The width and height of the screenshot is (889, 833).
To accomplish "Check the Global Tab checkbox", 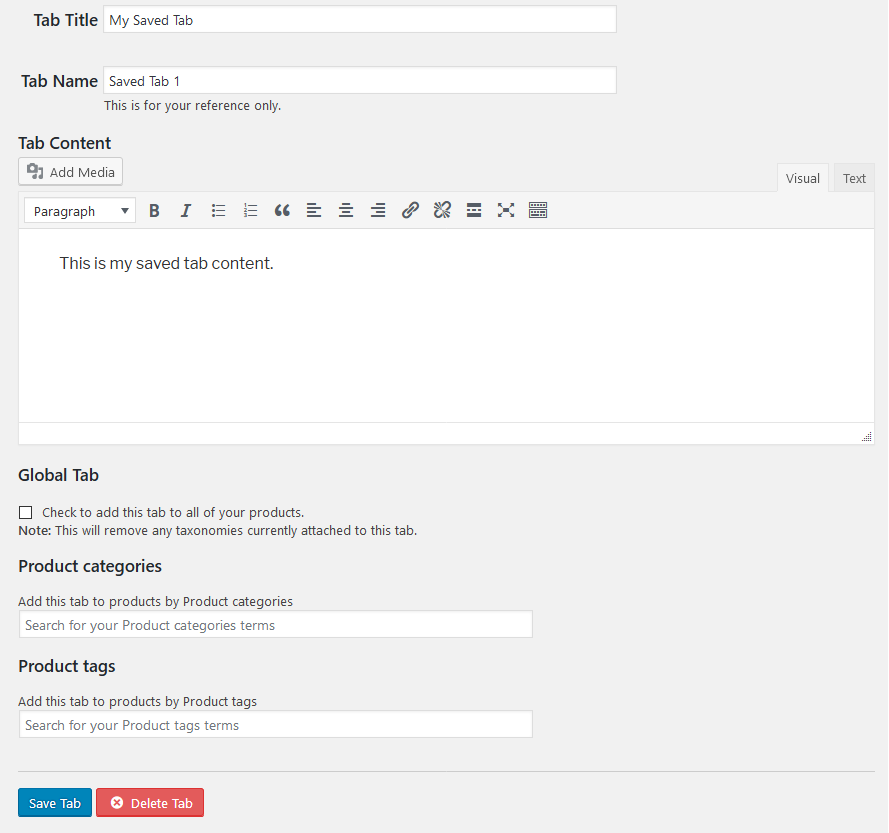I will (x=26, y=513).
